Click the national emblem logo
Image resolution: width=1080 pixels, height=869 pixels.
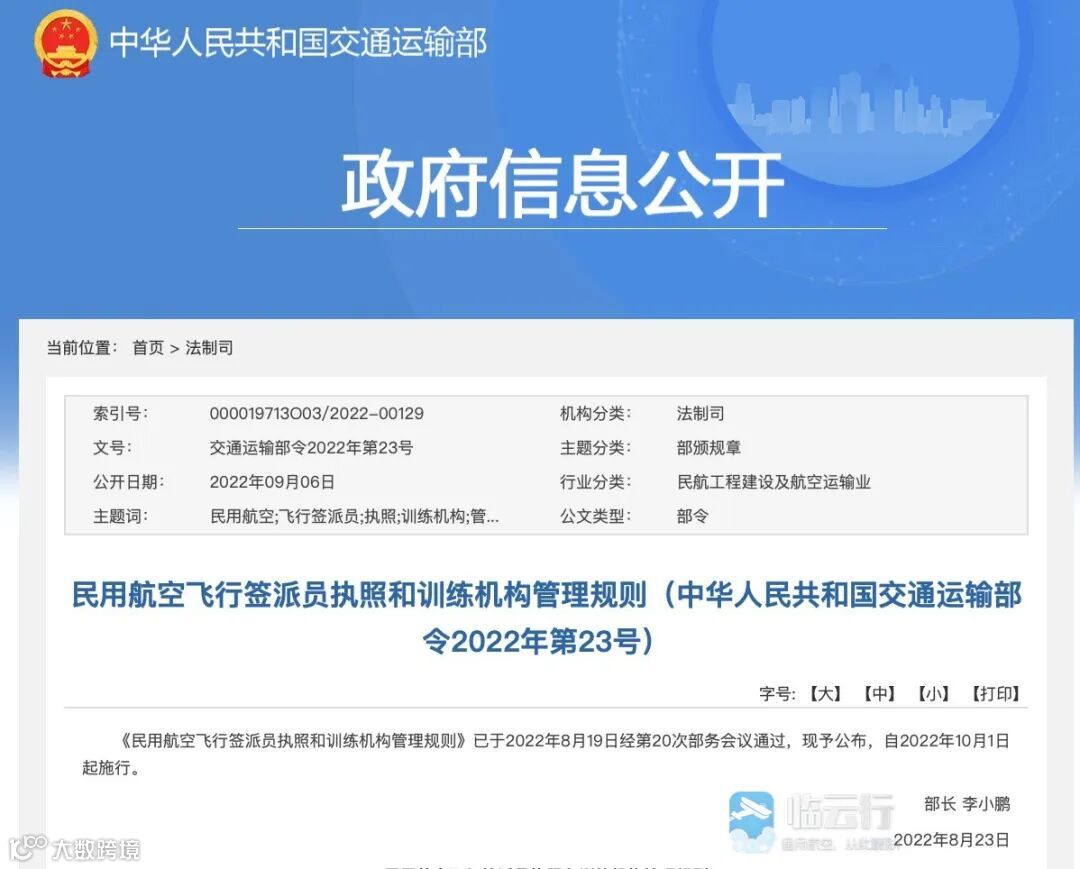tap(65, 43)
